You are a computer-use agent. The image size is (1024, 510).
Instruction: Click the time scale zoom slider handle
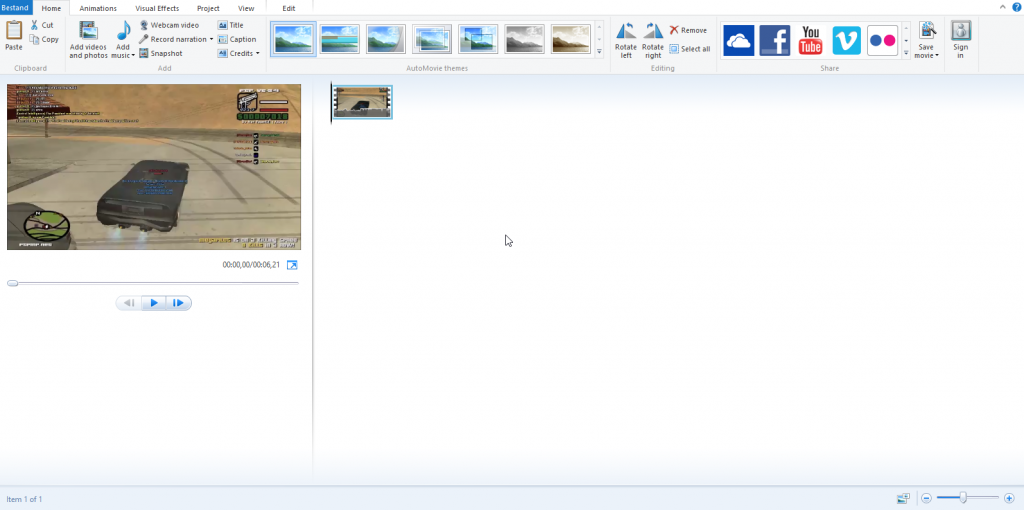click(963, 498)
